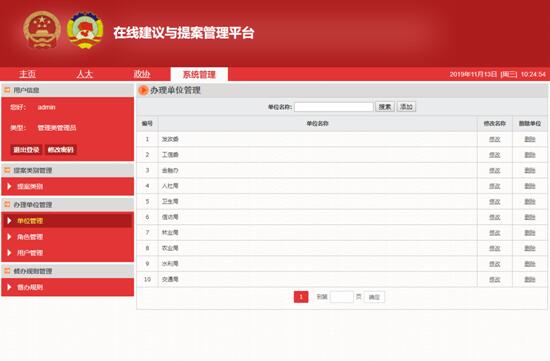Click 修改 link for 发改委 row
Viewport: 550px width, 361px height.
click(495, 139)
